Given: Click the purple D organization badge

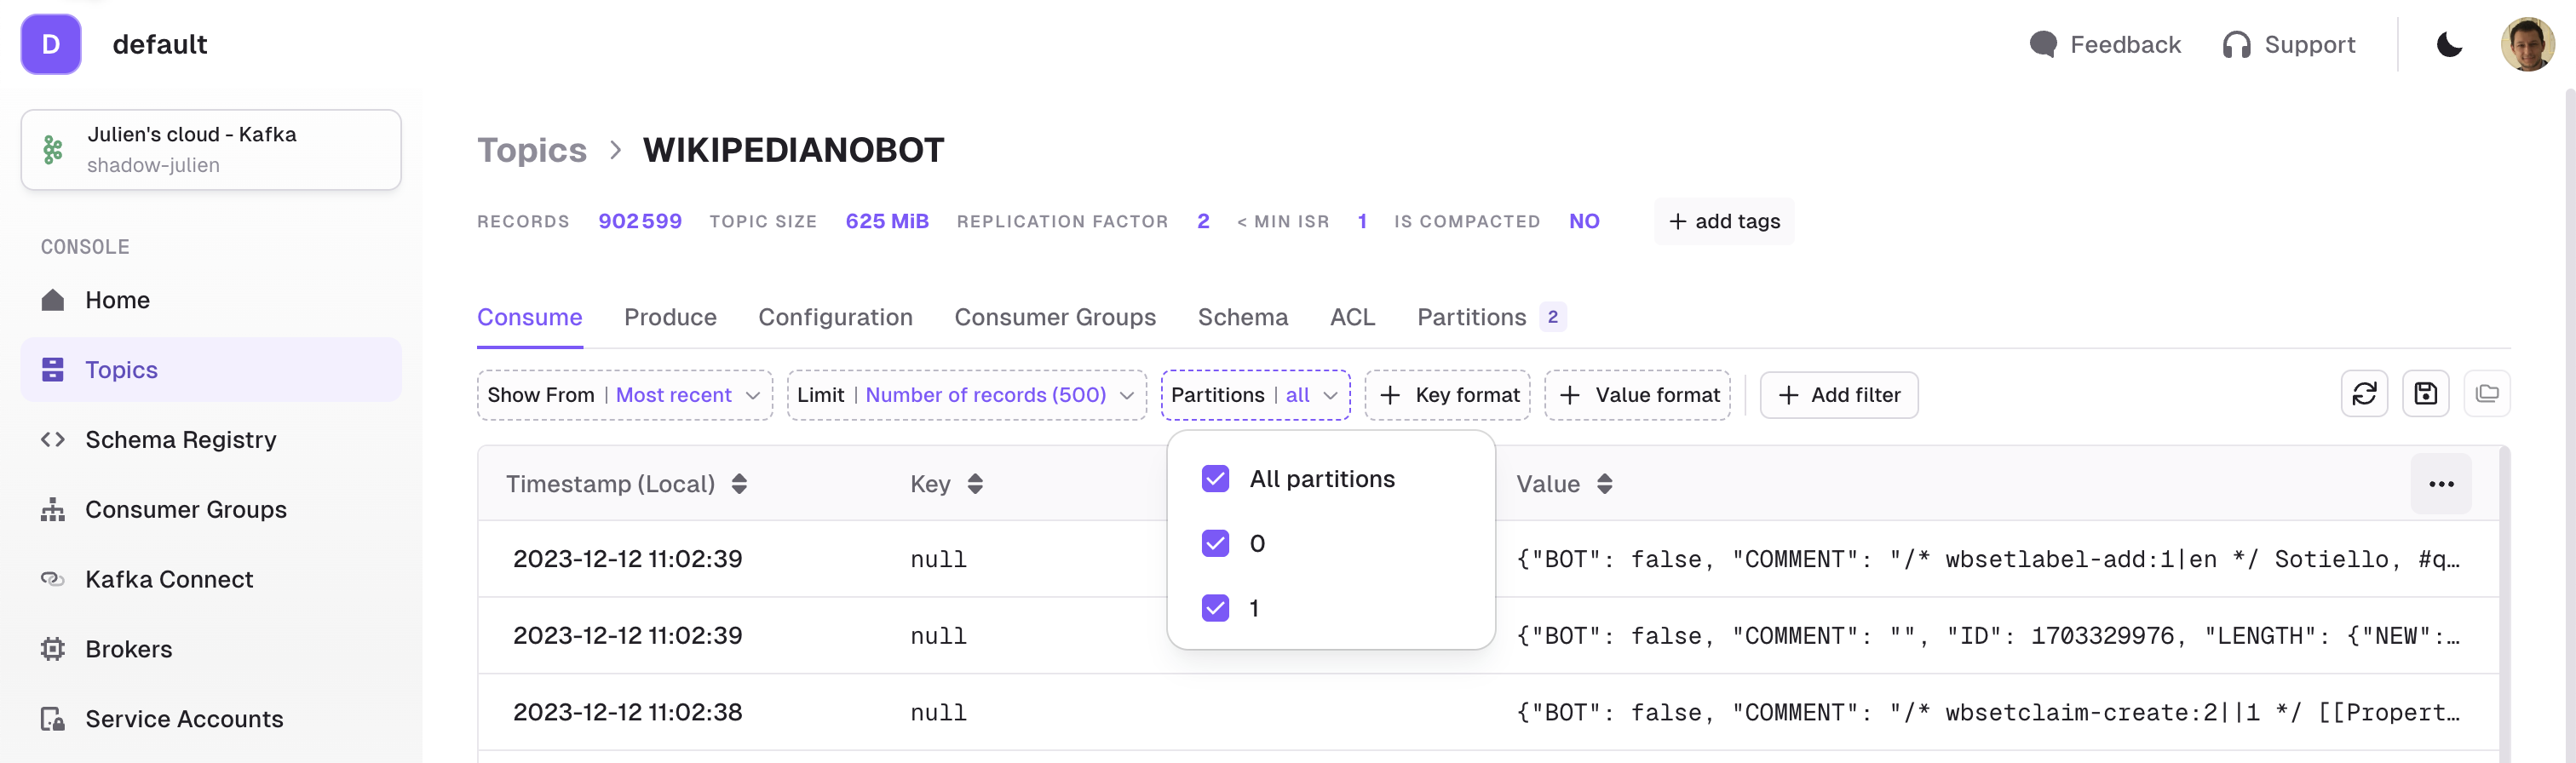Looking at the screenshot, I should (x=51, y=44).
